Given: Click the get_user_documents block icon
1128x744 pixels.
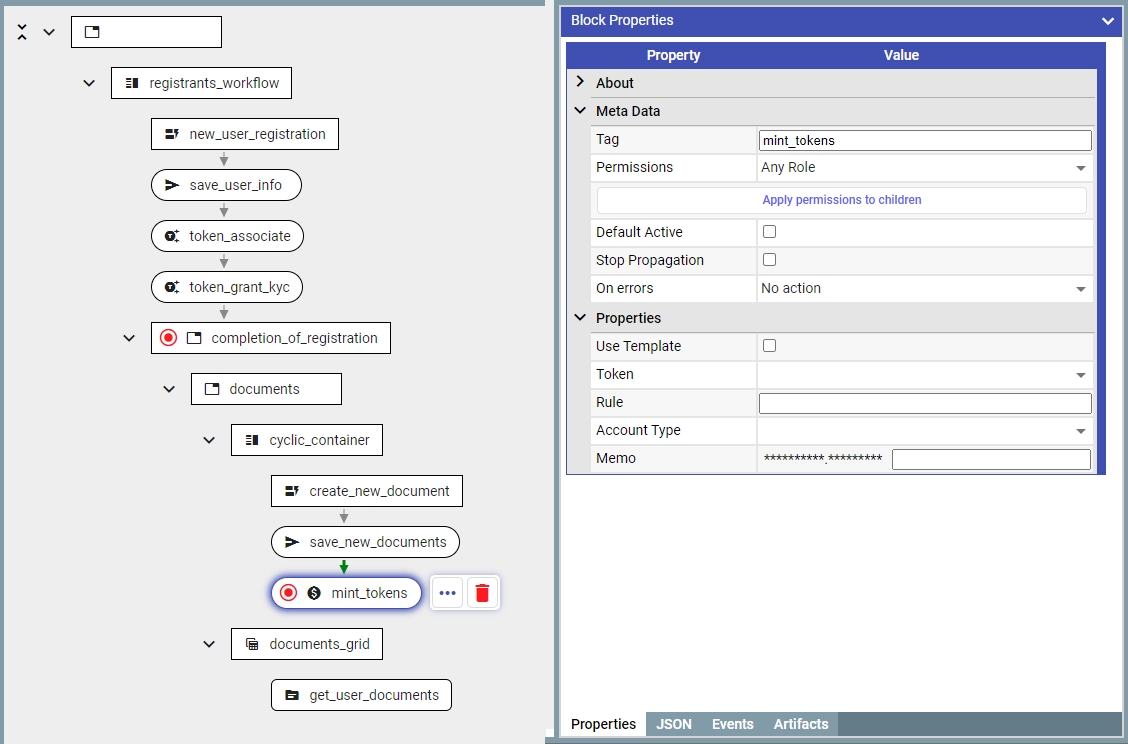Looking at the screenshot, I should 292,695.
